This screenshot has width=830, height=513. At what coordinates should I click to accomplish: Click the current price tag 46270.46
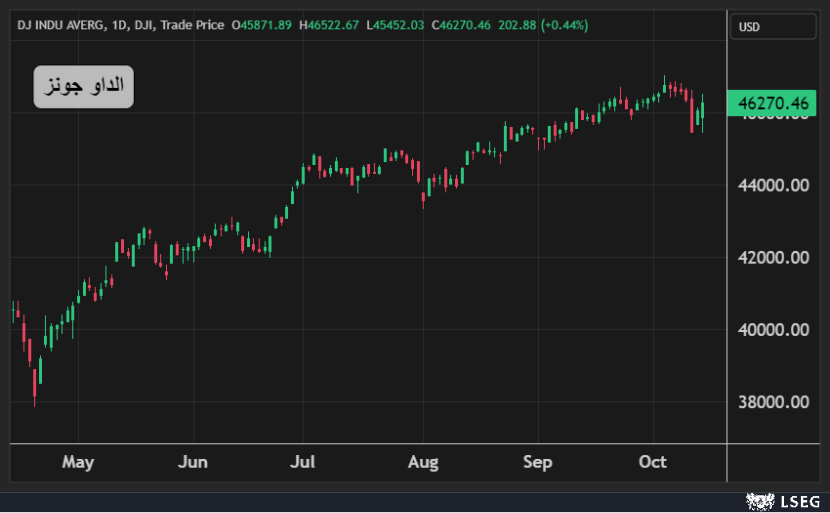point(772,102)
